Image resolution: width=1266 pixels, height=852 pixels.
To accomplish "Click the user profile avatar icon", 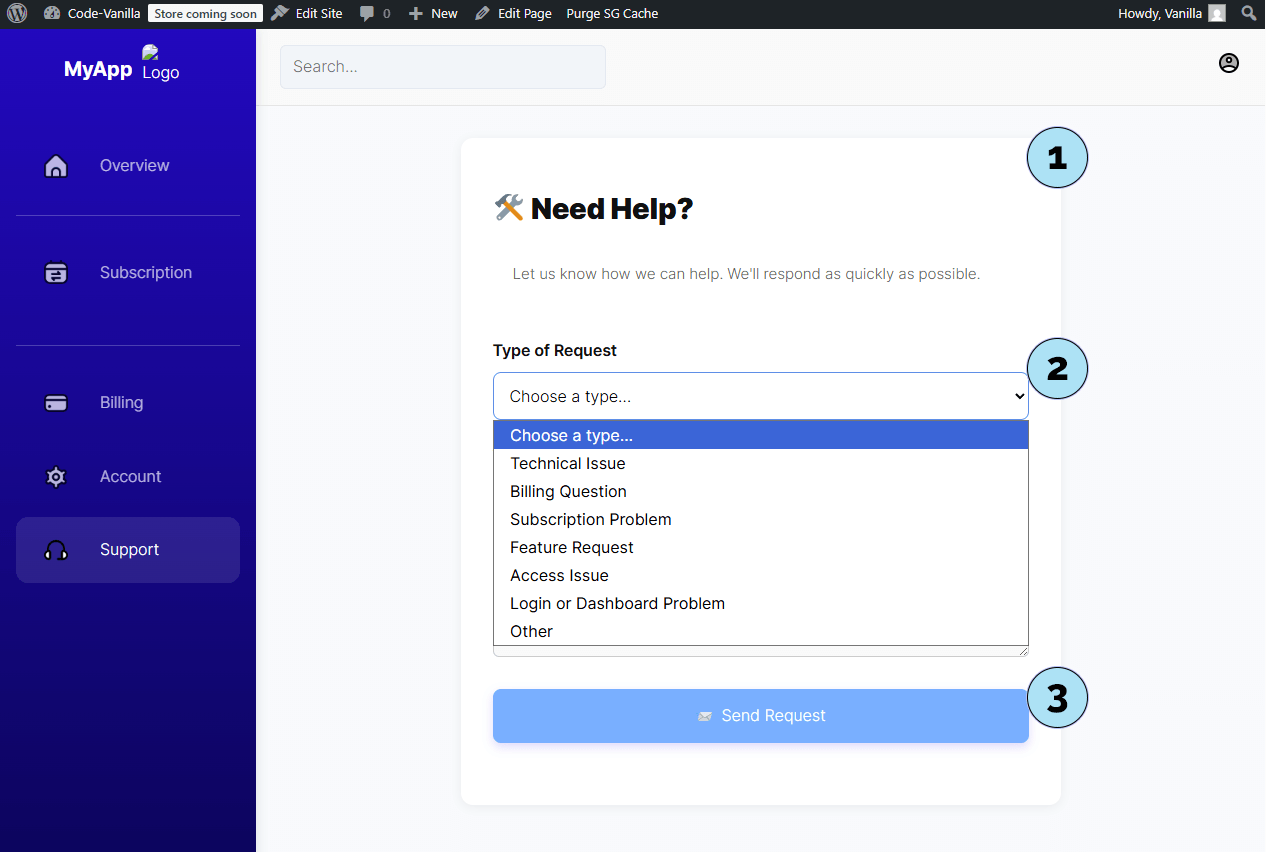I will click(1228, 63).
